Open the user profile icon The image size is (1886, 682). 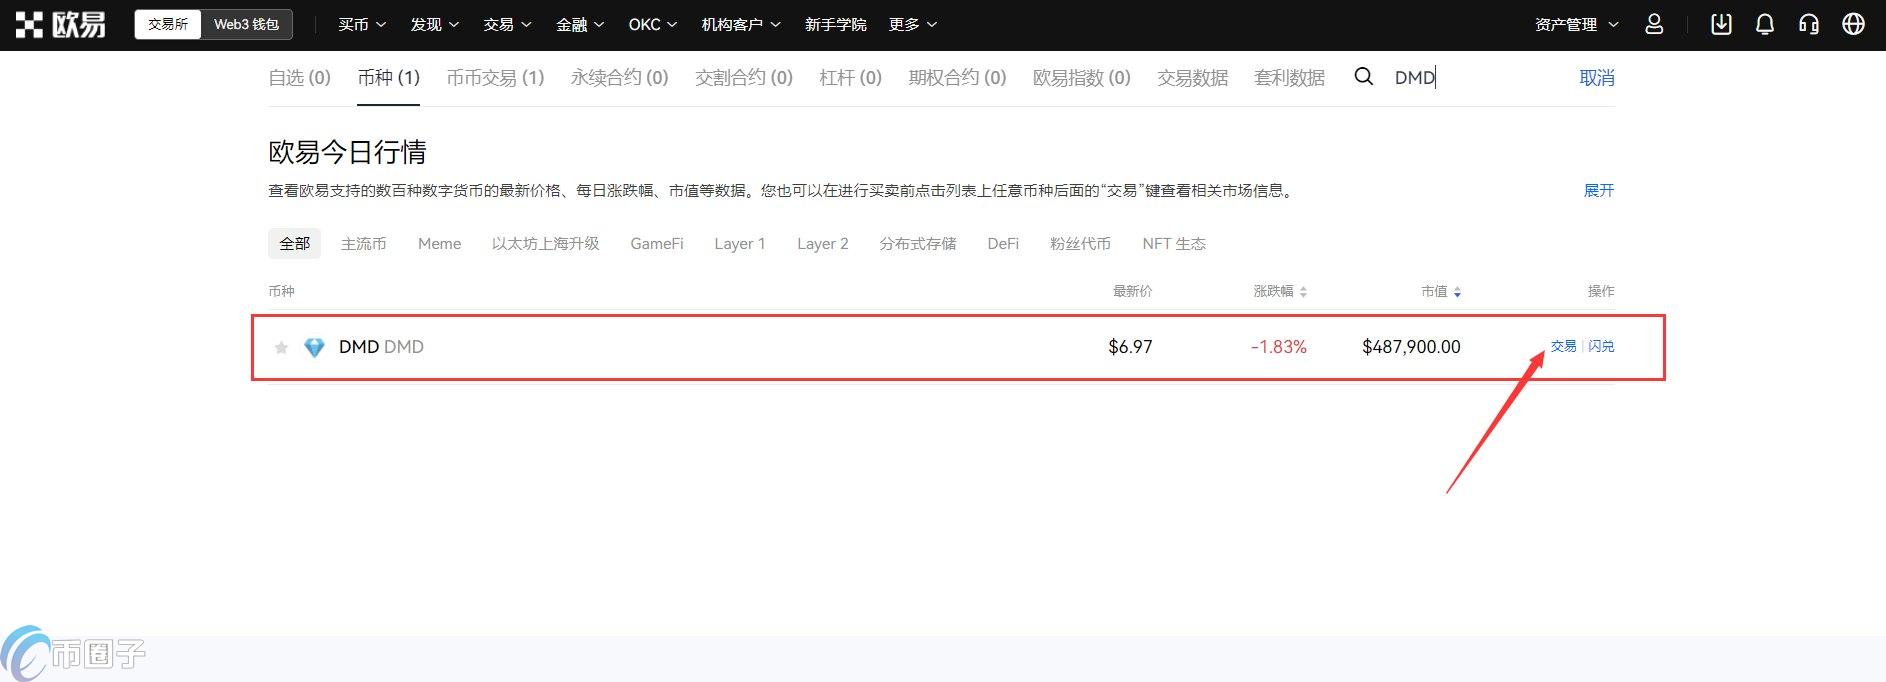[1654, 24]
